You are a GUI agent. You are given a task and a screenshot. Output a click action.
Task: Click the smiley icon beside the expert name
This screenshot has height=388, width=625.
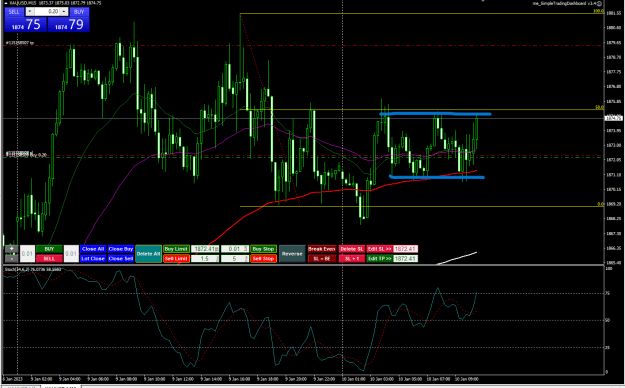pyautogui.click(x=599, y=3)
